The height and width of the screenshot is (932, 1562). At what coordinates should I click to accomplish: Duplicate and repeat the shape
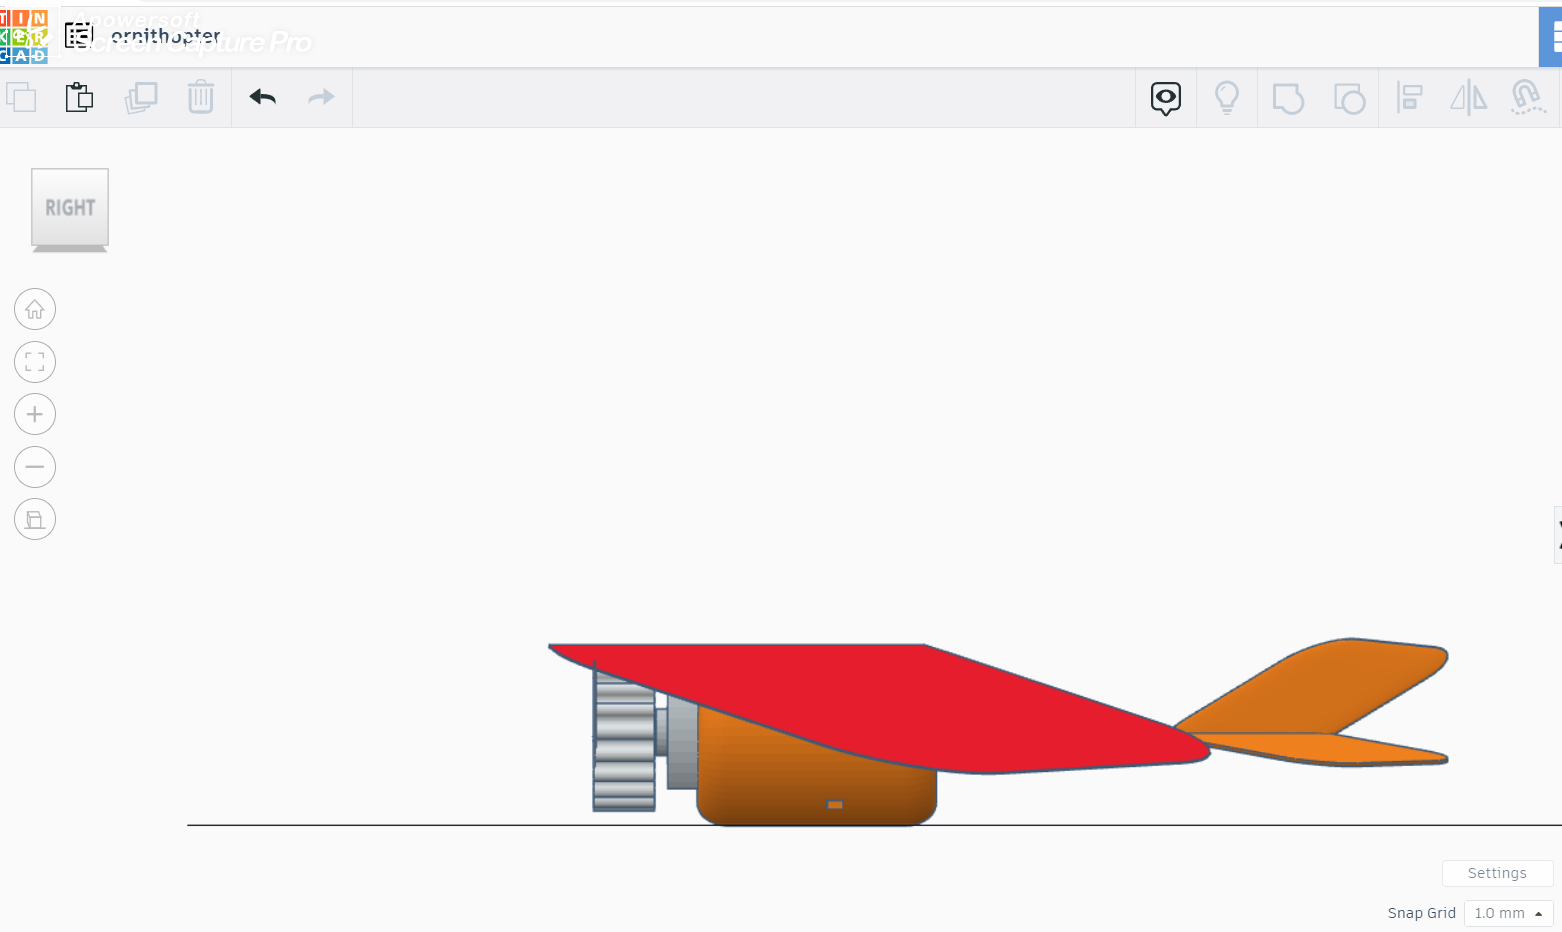141,97
